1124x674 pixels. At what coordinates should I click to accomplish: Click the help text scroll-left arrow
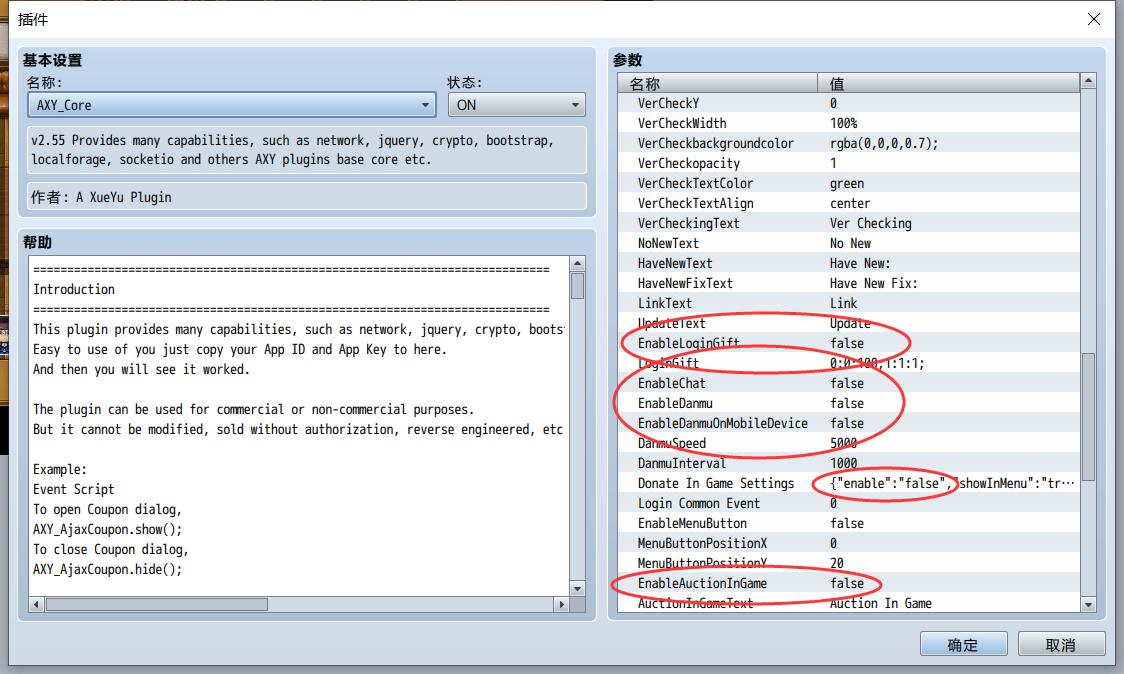click(x=37, y=604)
